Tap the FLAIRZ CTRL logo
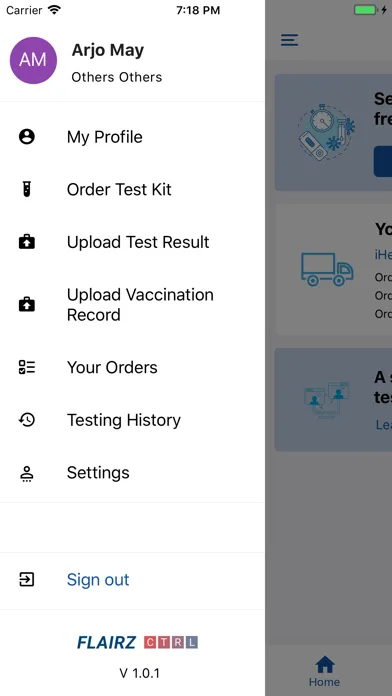392x696 pixels. tap(137, 642)
